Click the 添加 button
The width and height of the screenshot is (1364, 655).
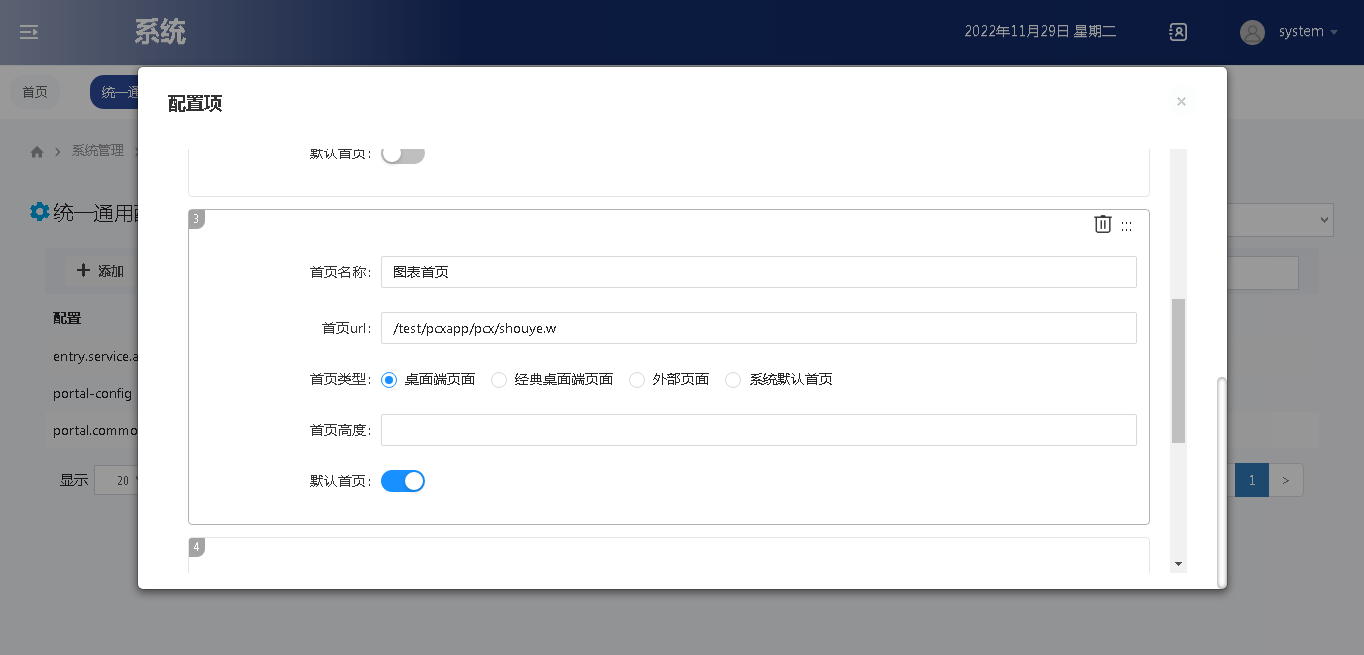[100, 271]
